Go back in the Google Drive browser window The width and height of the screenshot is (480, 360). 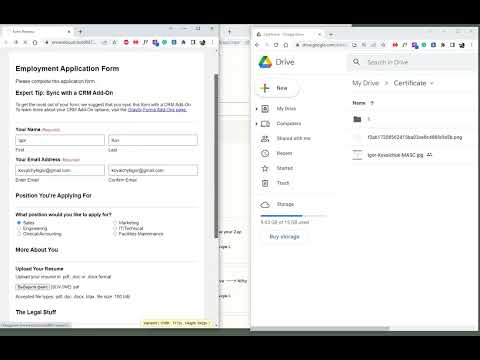257,45
